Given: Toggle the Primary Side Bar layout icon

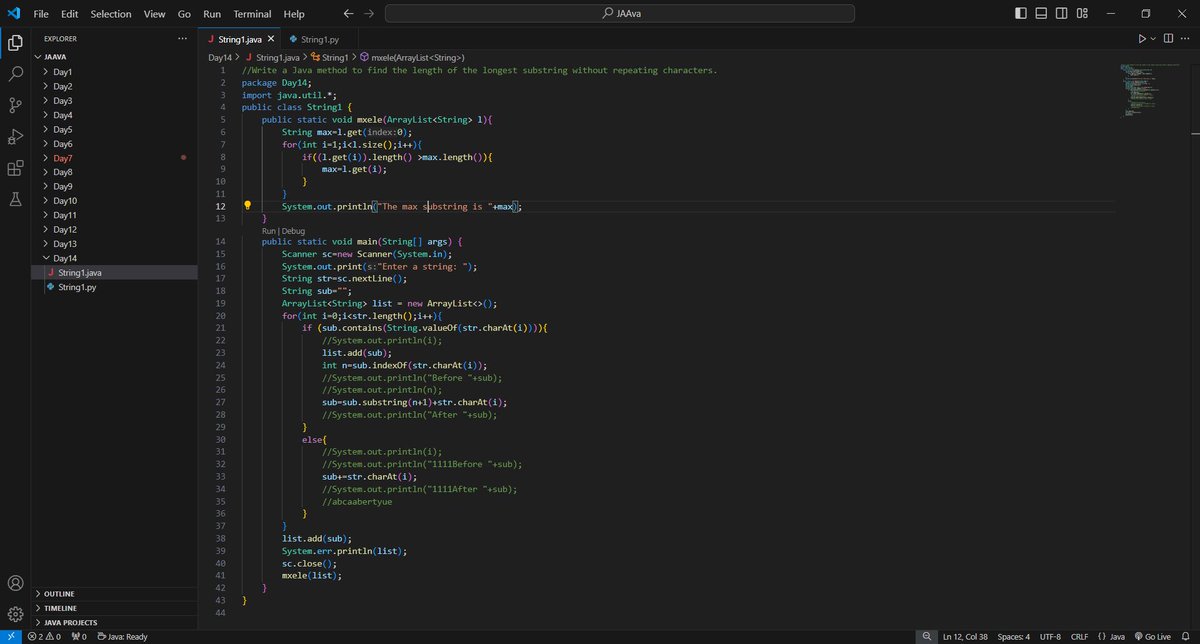Looking at the screenshot, I should pyautogui.click(x=1020, y=14).
